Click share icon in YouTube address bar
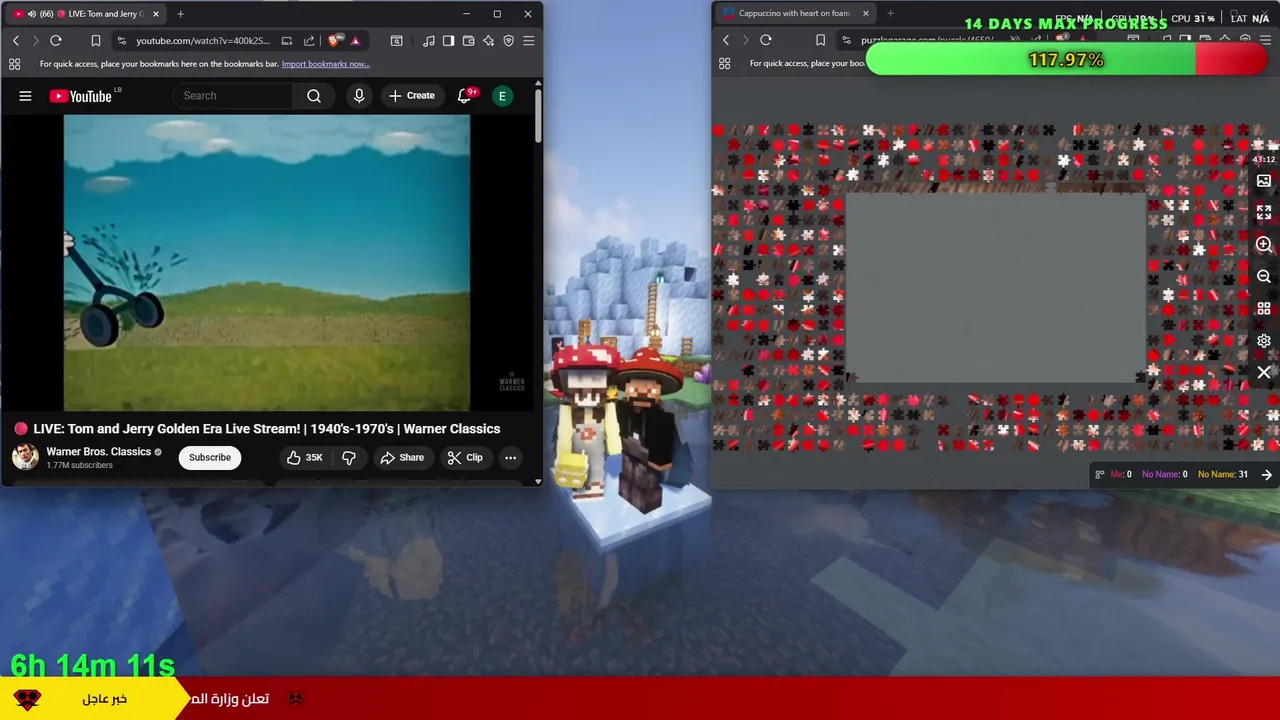The height and width of the screenshot is (720, 1280). 309,41
